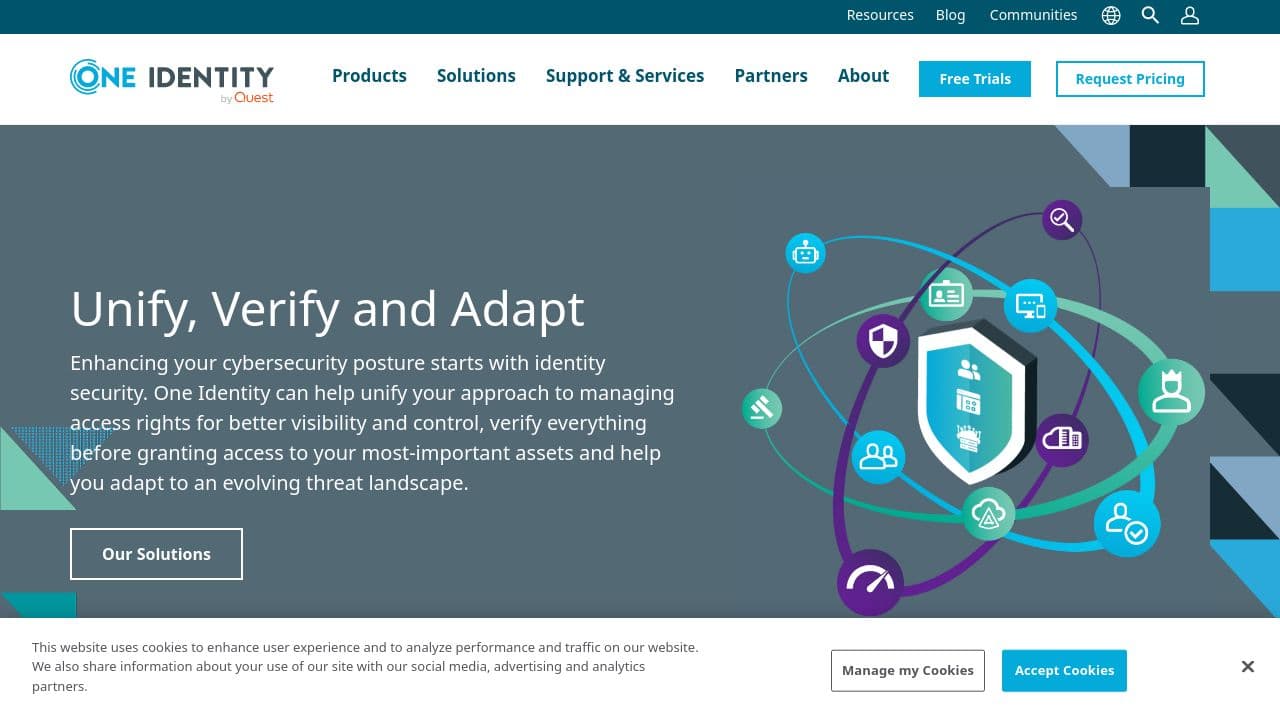
Task: Dismiss the cookie notice with the X
Action: point(1247,666)
